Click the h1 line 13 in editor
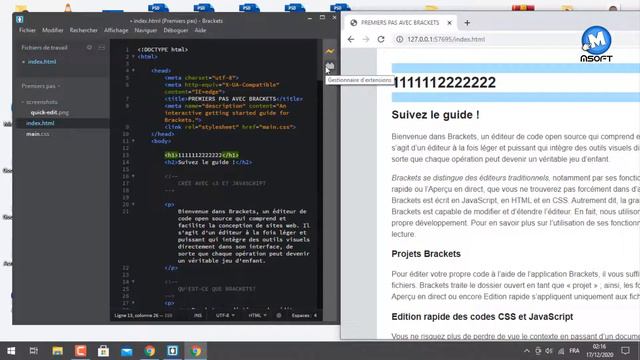 tap(202, 155)
